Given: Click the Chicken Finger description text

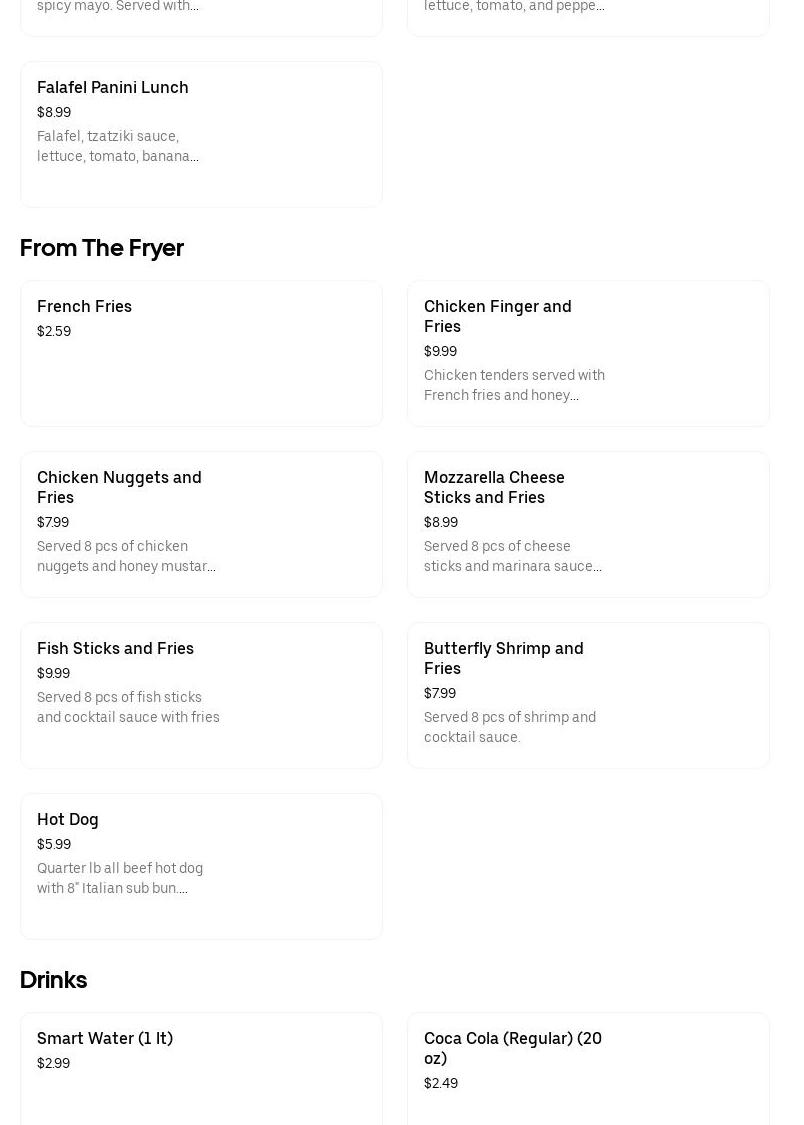Looking at the screenshot, I should [514, 385].
